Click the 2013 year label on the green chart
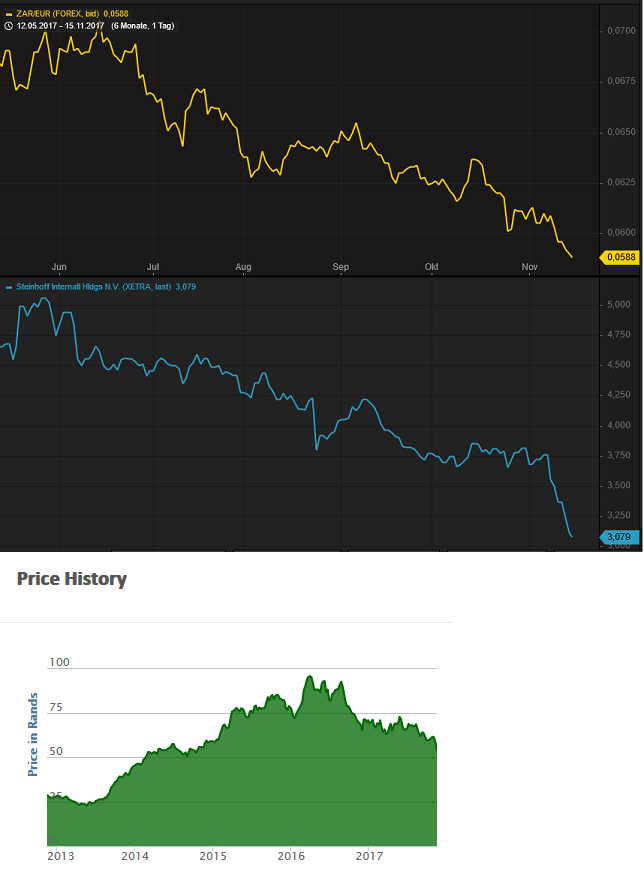Screen dimensions: 644x870 61,856
